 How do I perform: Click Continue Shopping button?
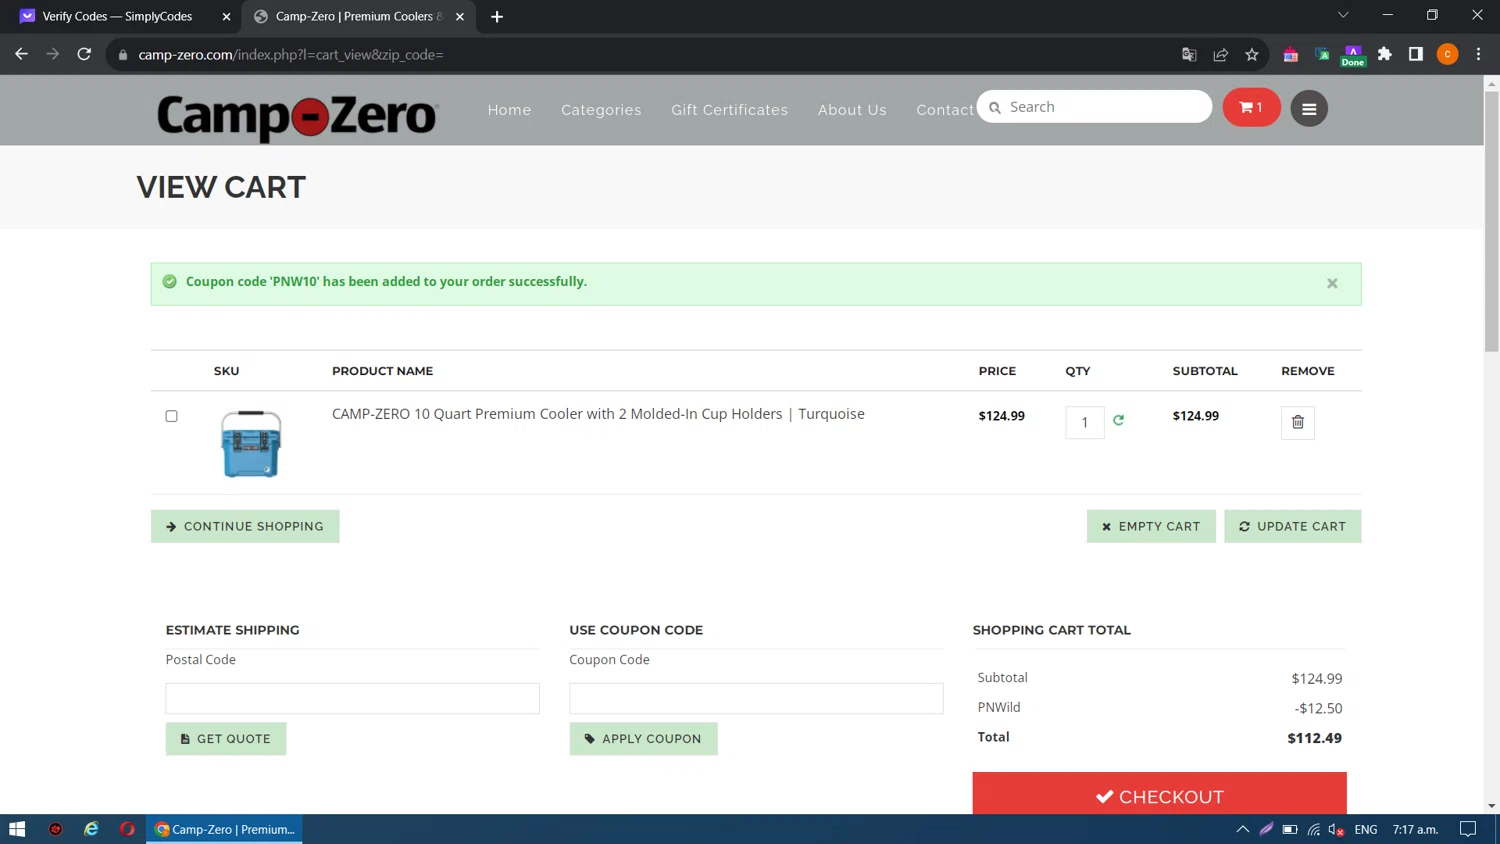245,526
